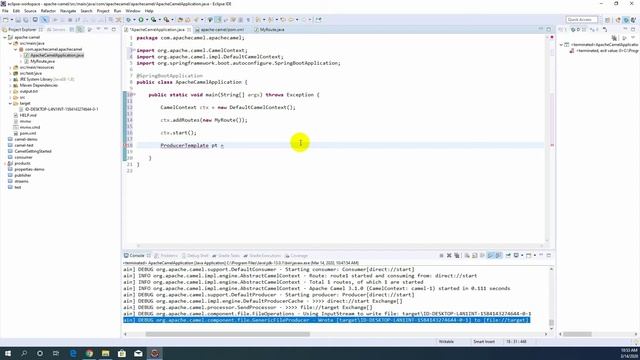Open Task View on the taskbar
Viewport: 640px width, 360px height.
[56, 353]
